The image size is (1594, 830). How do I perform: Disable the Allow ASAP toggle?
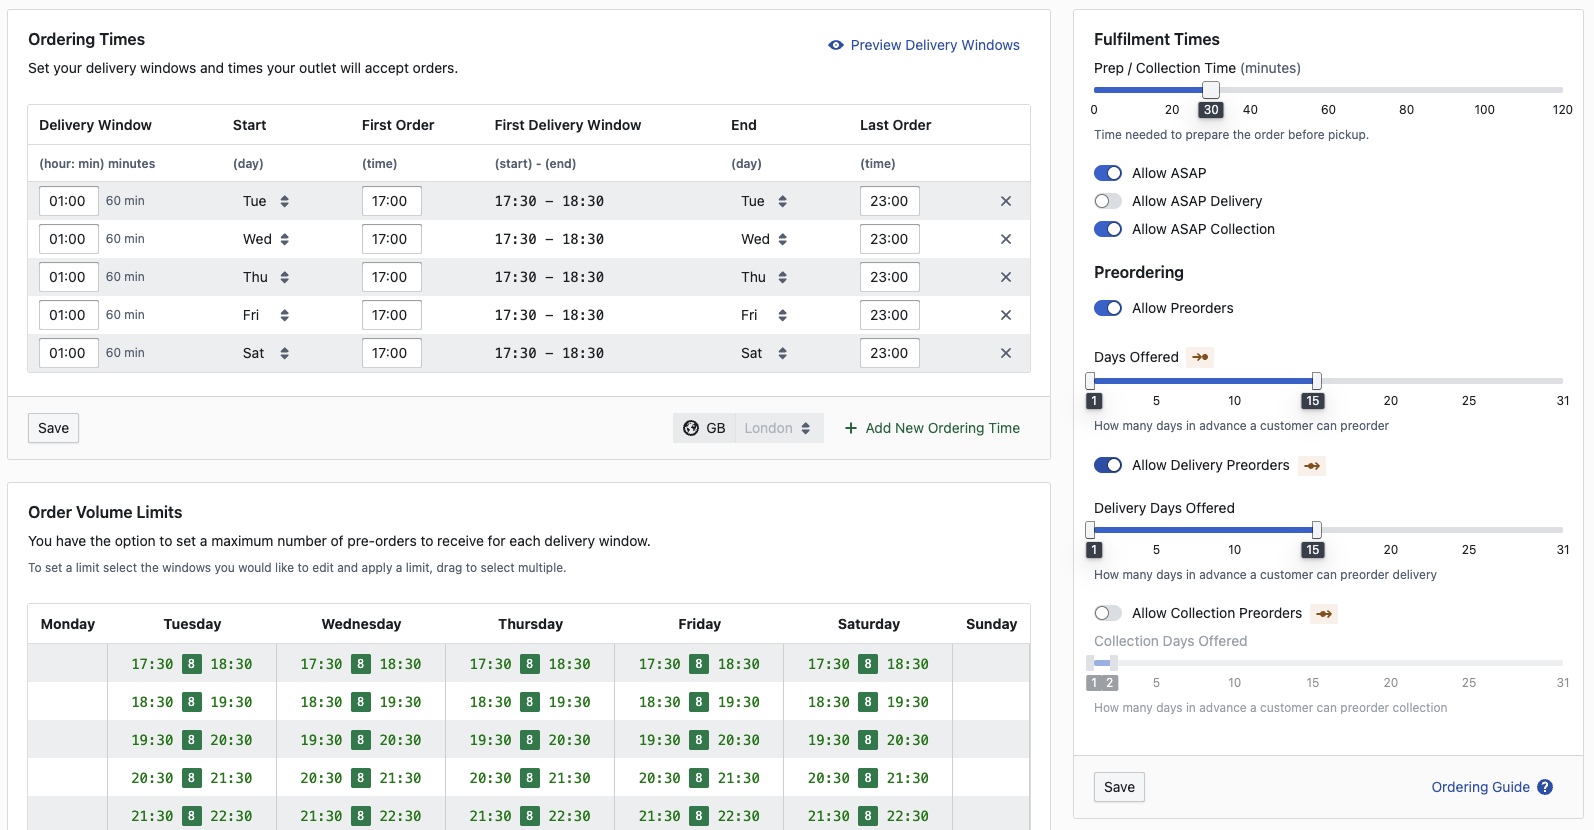(x=1108, y=173)
